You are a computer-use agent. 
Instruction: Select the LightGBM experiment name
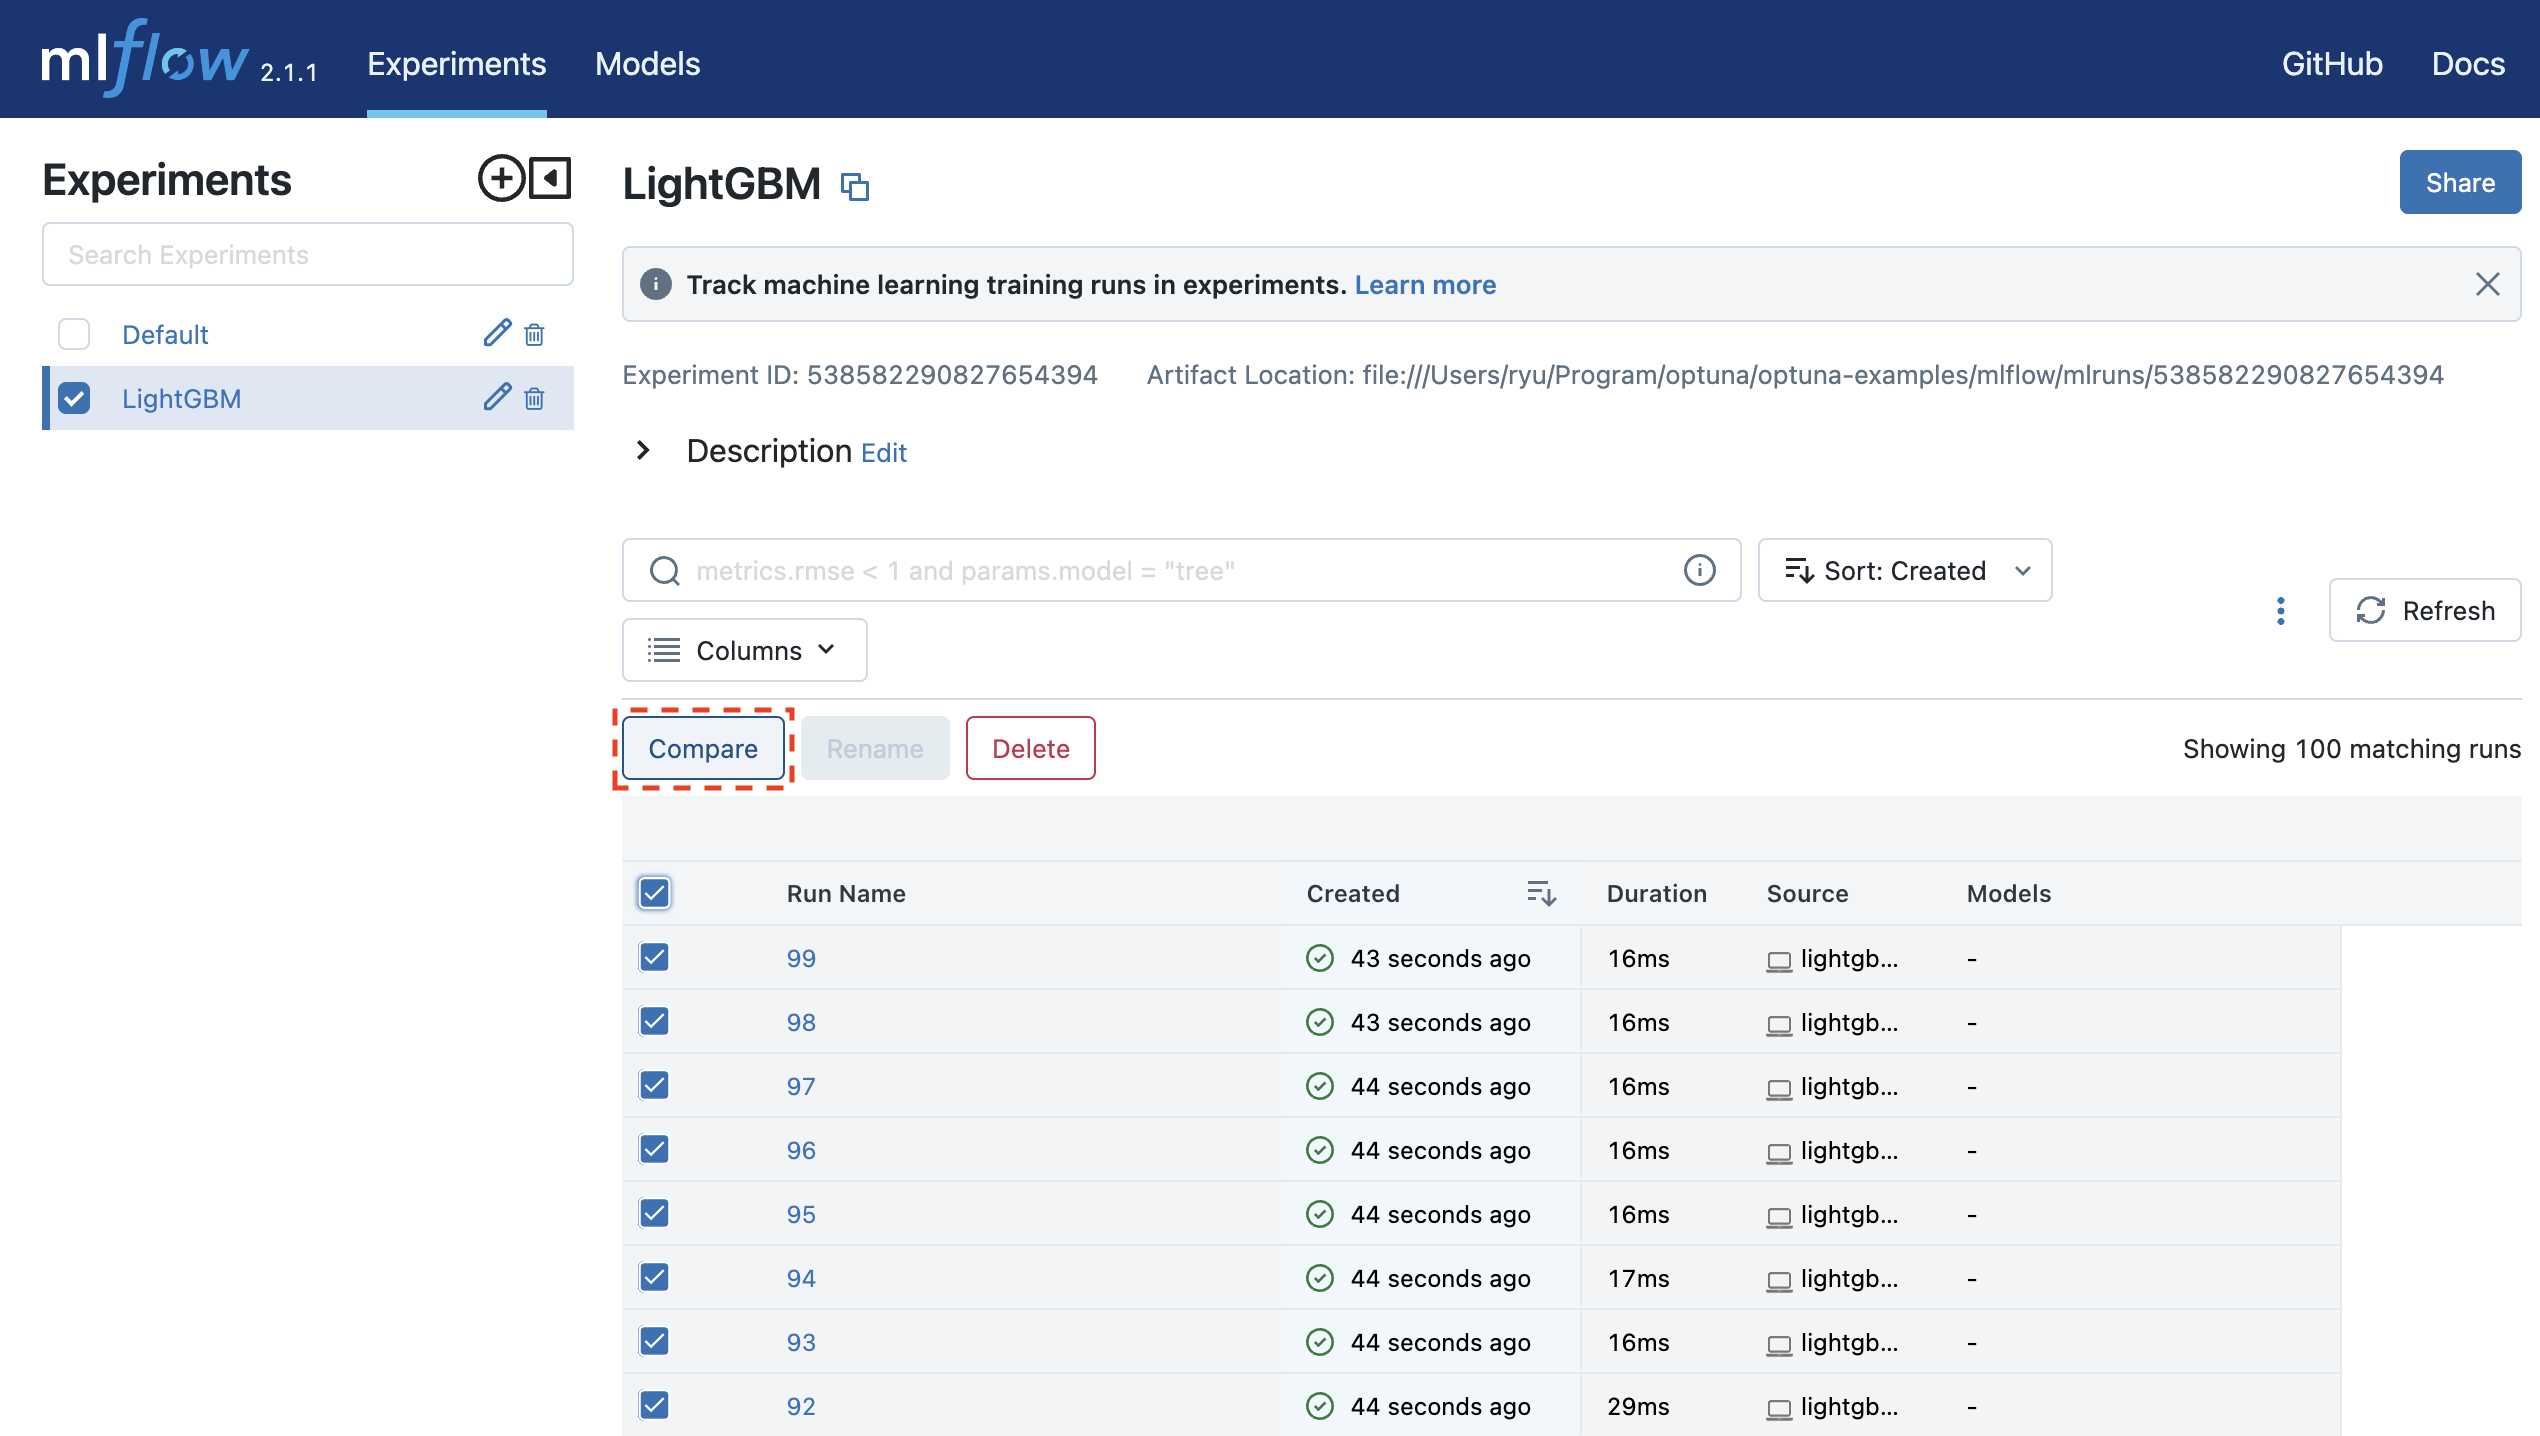pyautogui.click(x=181, y=398)
